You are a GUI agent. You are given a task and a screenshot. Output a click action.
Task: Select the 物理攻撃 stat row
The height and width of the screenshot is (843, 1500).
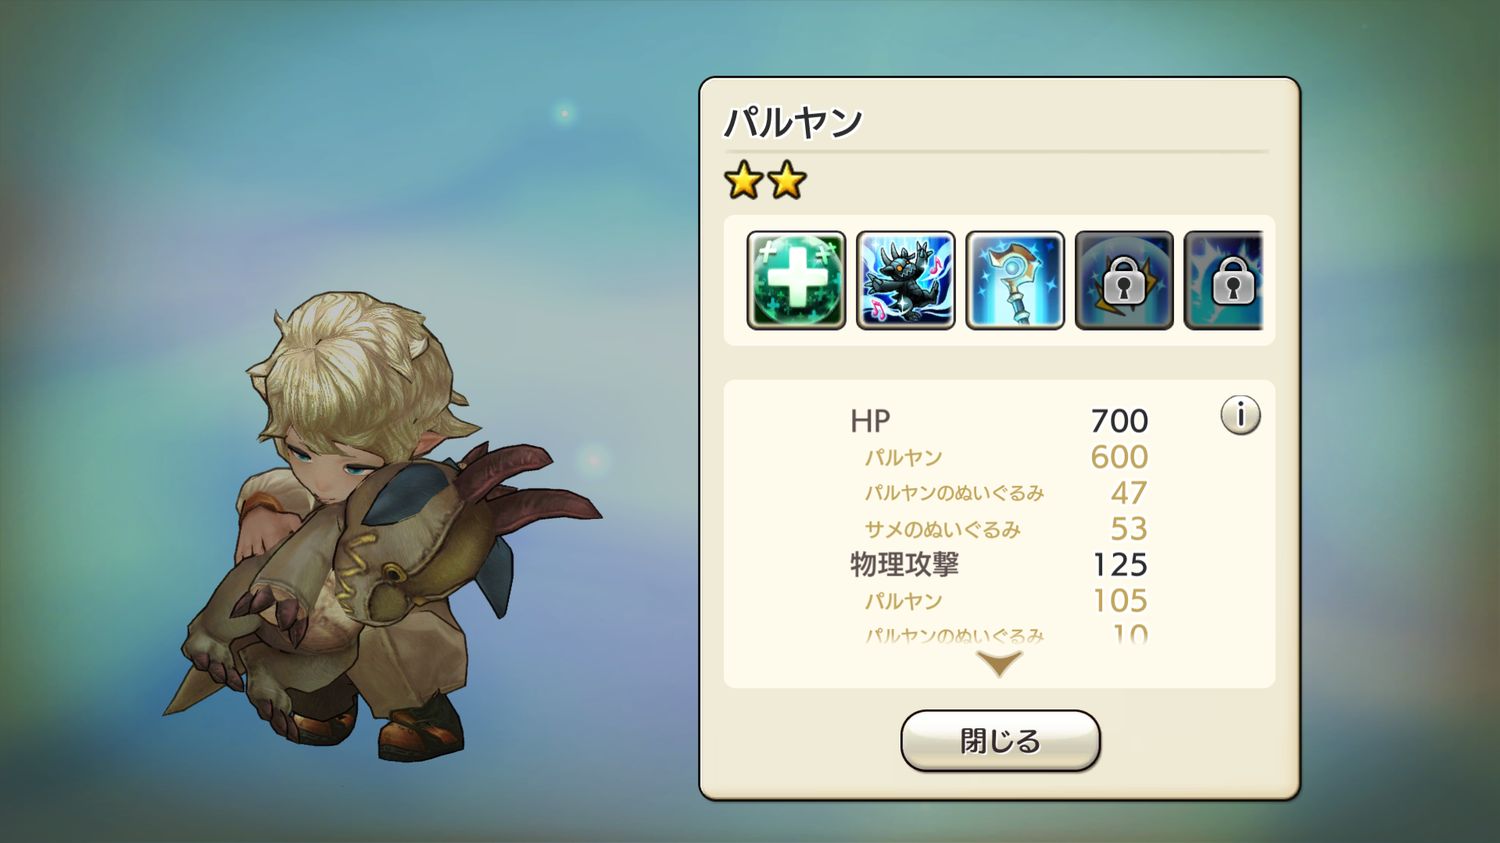(999, 565)
